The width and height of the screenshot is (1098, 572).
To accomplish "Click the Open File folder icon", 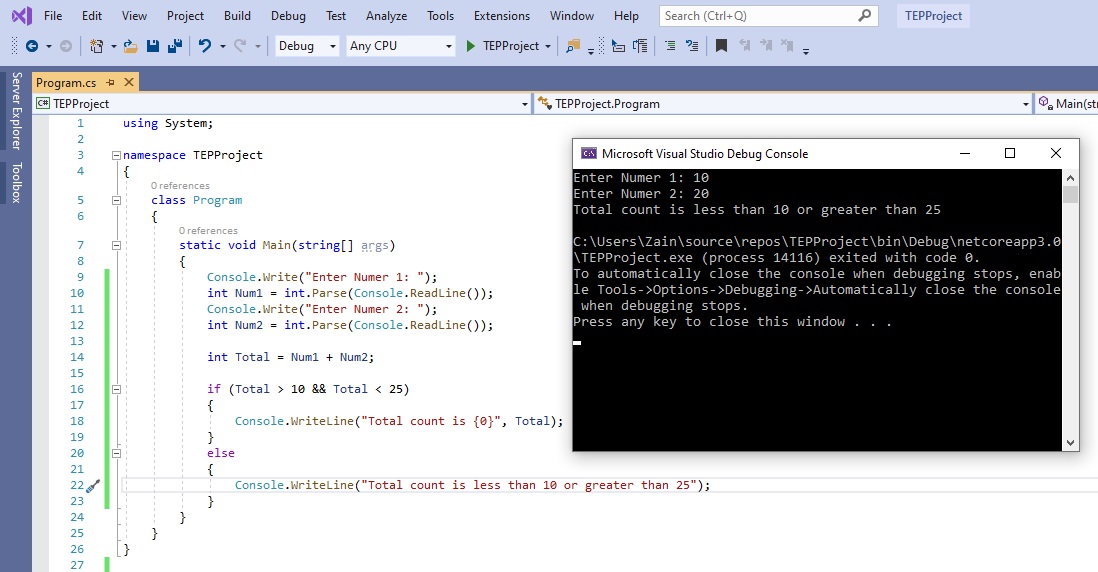I will (130, 46).
